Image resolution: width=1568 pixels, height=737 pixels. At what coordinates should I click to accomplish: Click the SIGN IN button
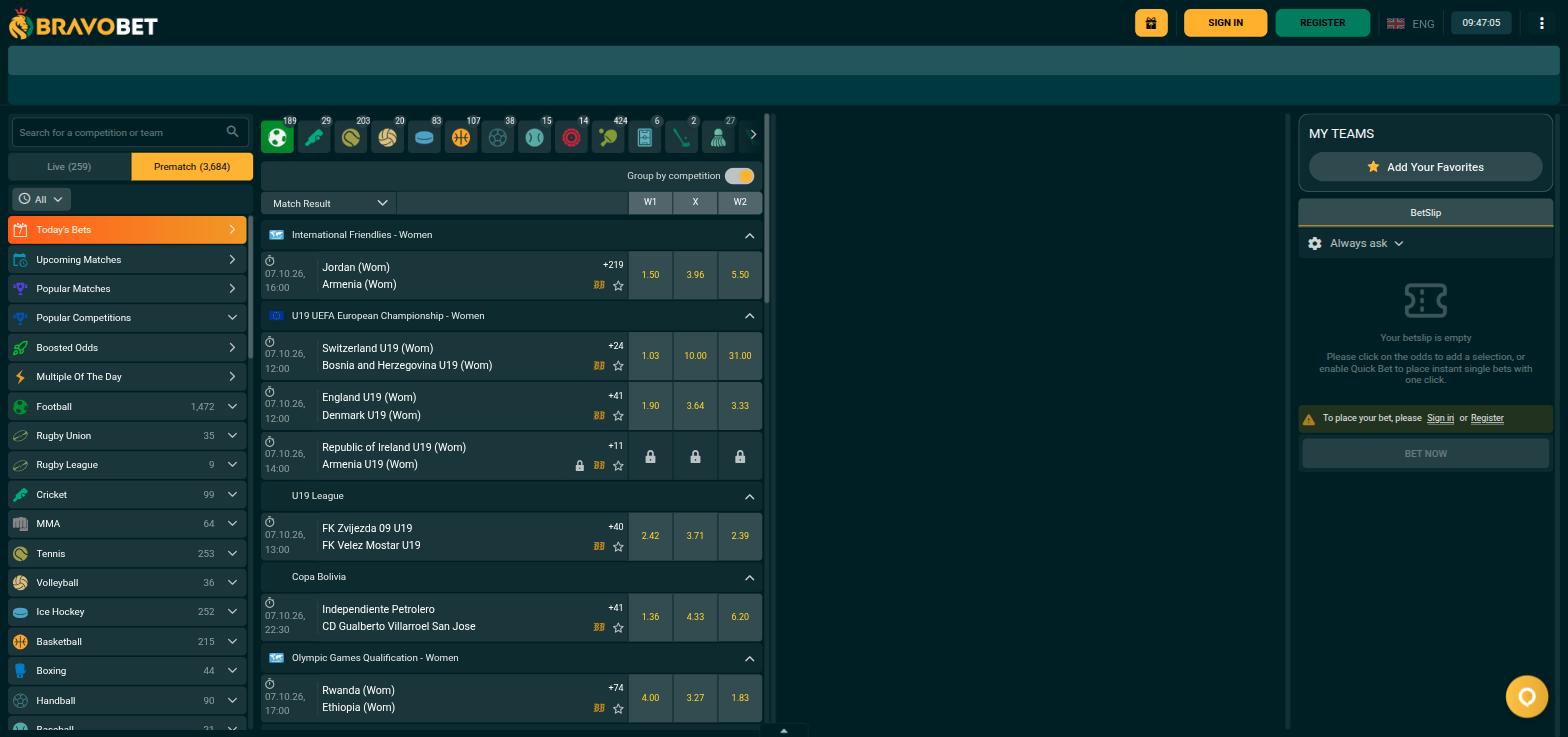pyautogui.click(x=1225, y=23)
